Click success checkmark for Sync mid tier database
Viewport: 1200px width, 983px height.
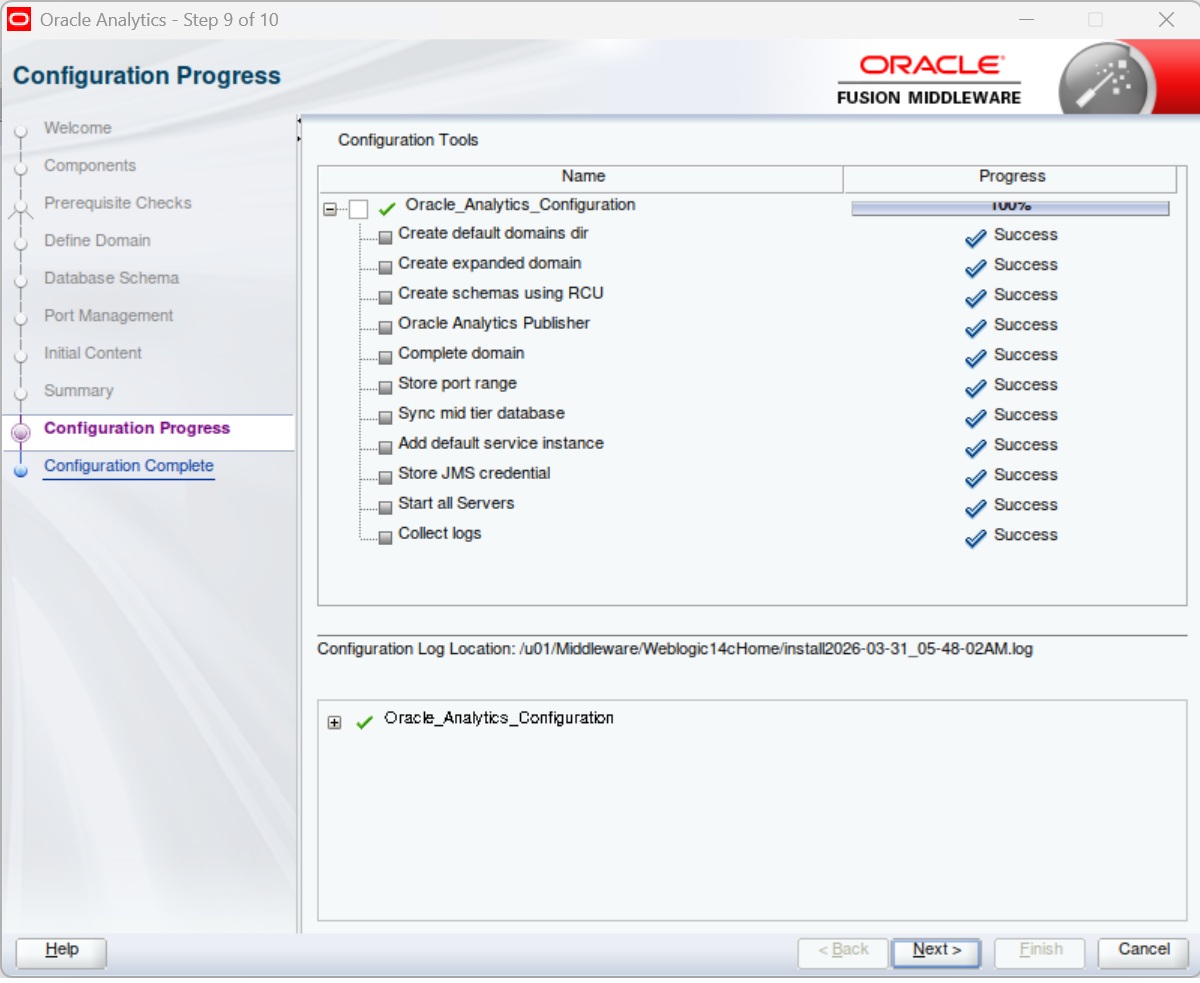[976, 418]
